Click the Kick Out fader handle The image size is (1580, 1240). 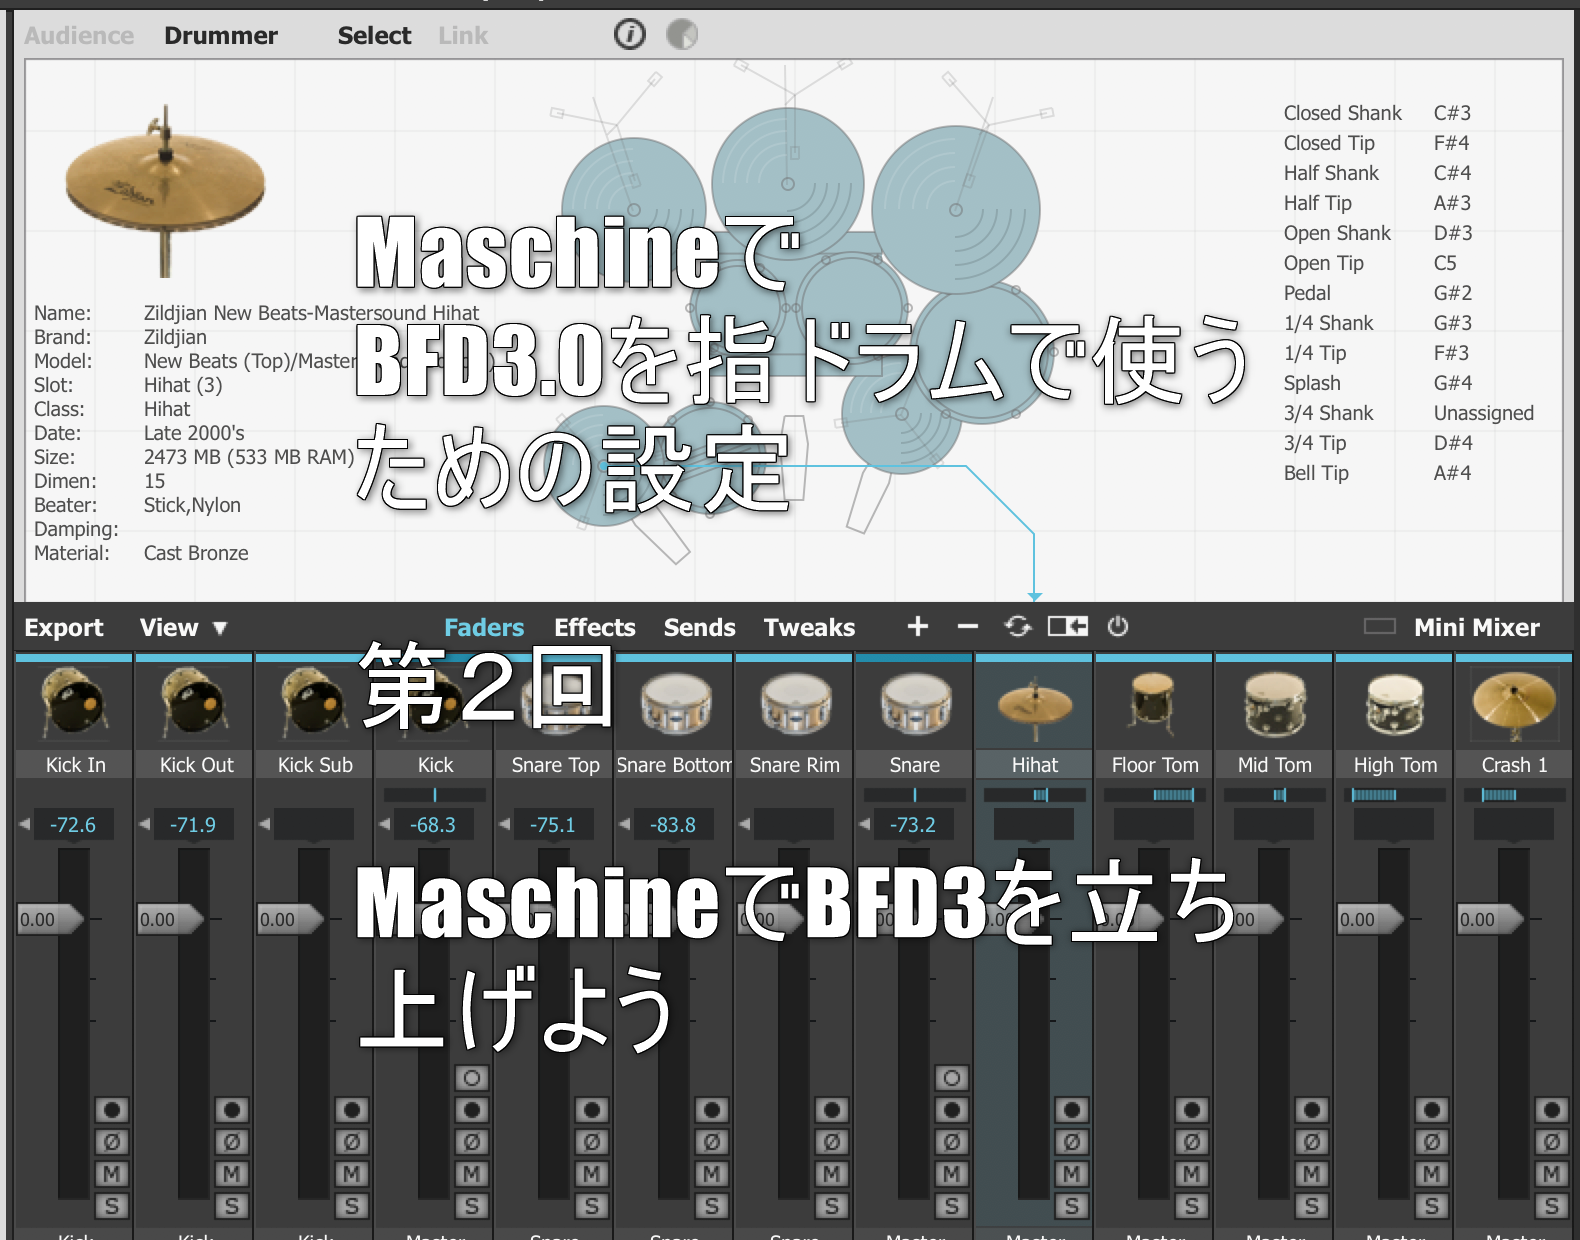(170, 919)
